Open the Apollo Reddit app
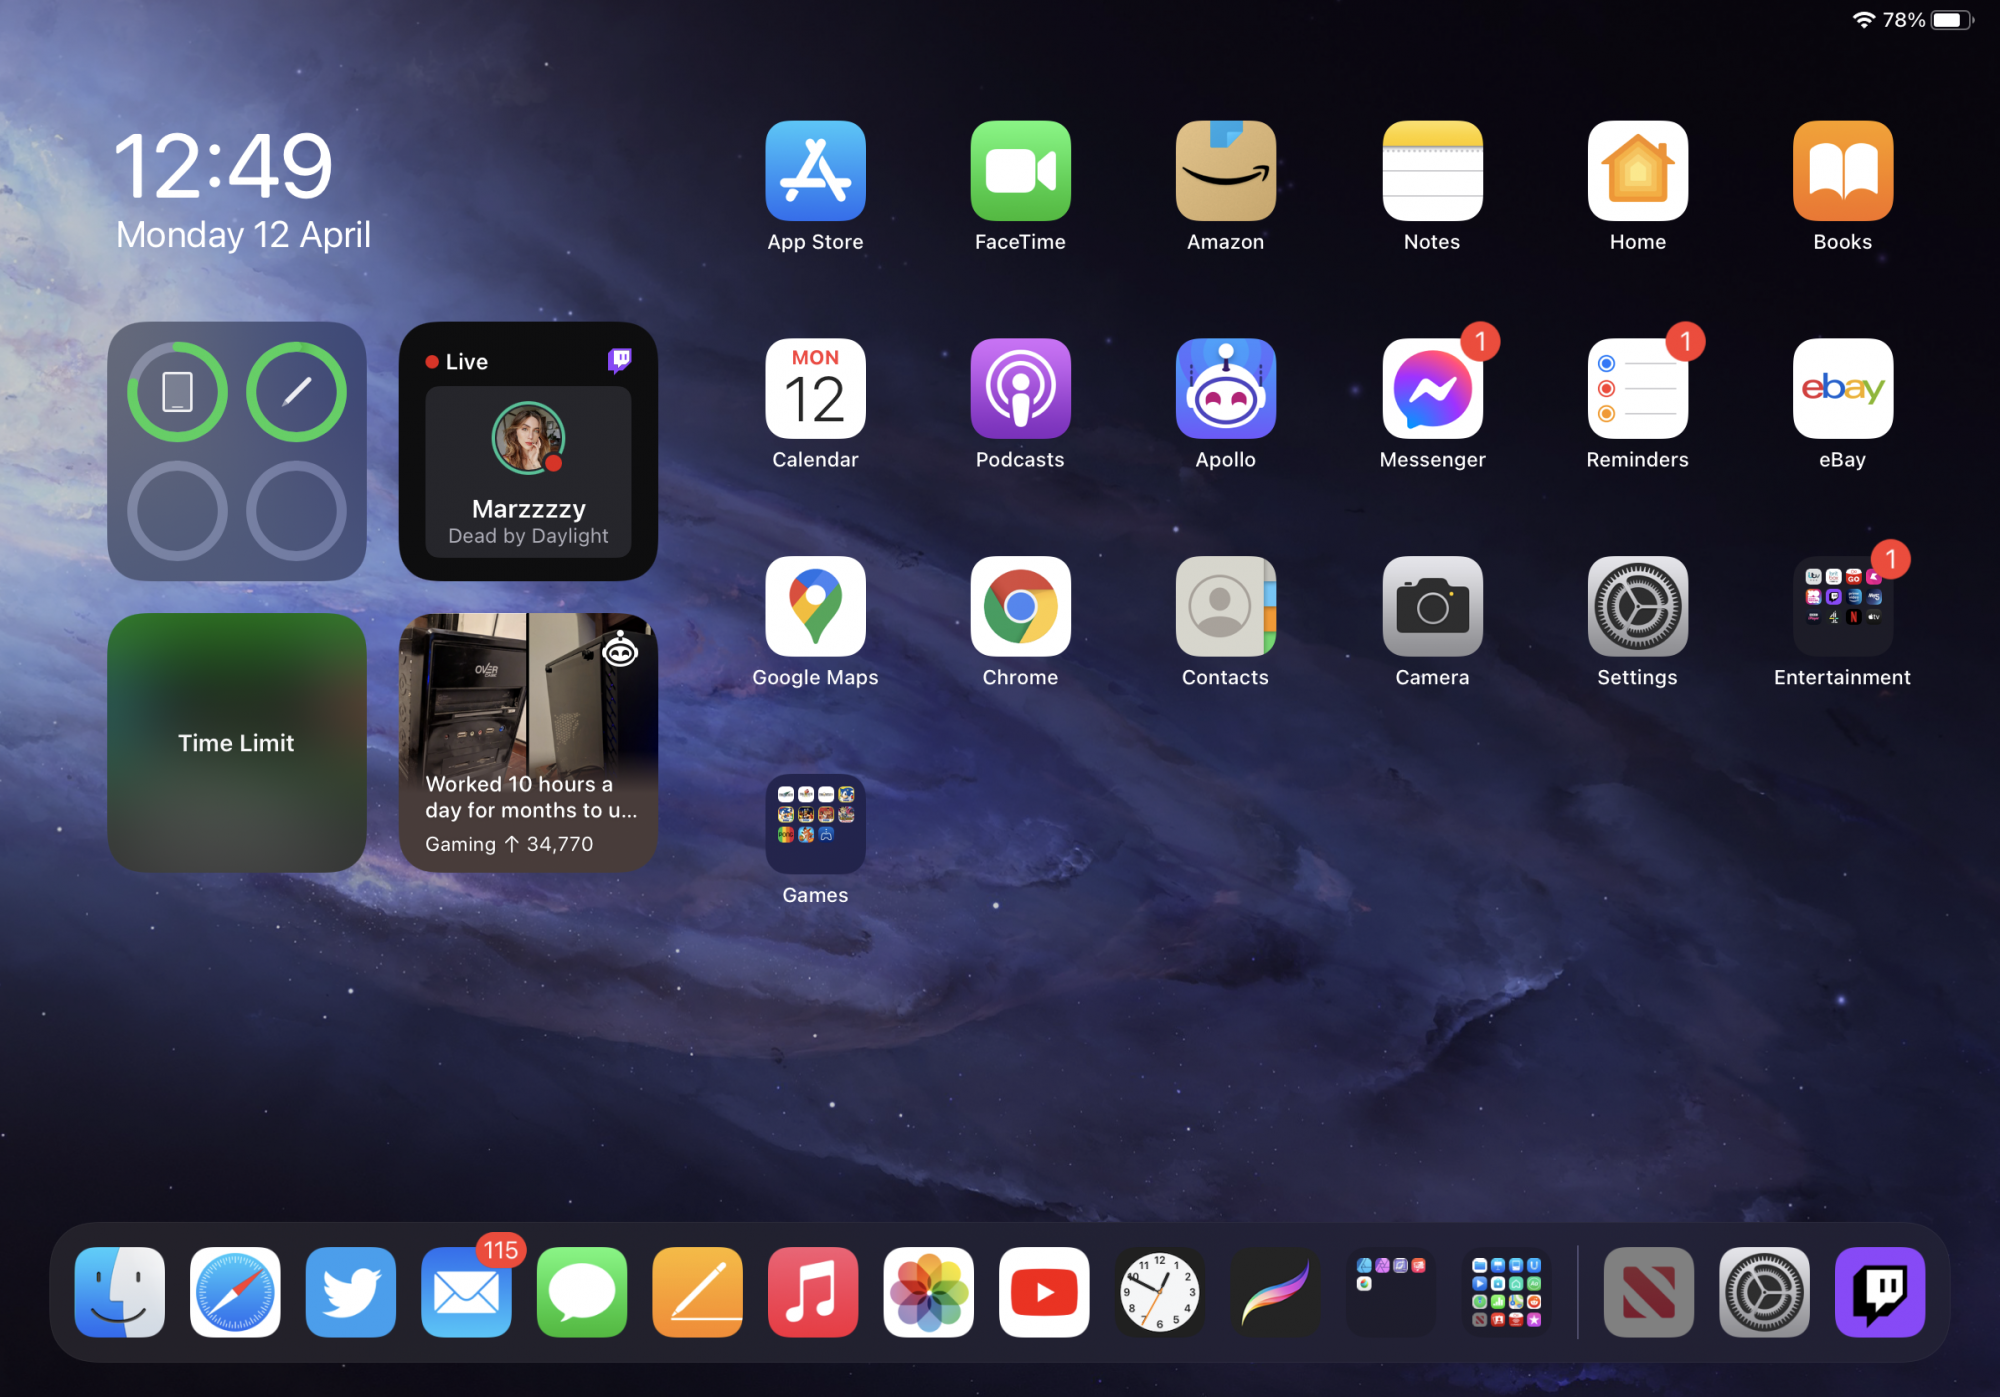The height and width of the screenshot is (1397, 2000). pos(1225,389)
